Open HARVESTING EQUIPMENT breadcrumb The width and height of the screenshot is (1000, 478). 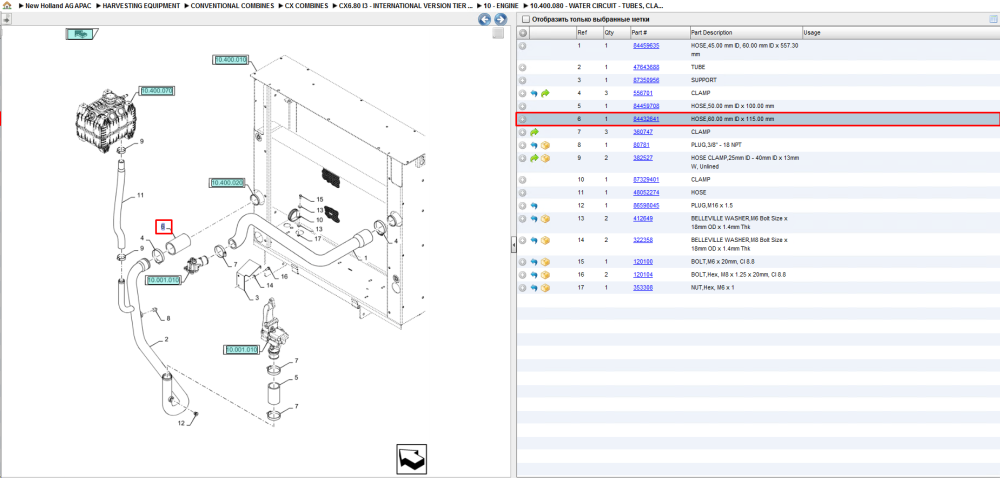point(142,5)
